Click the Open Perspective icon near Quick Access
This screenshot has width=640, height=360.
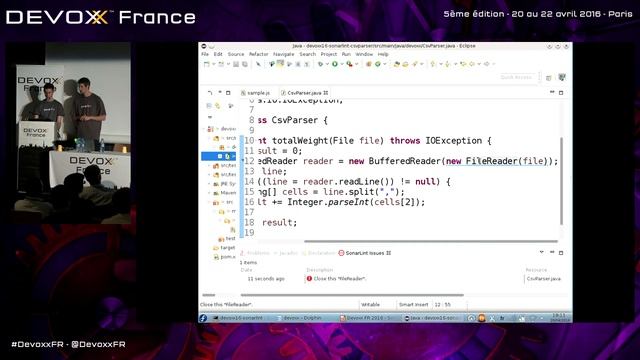click(549, 78)
